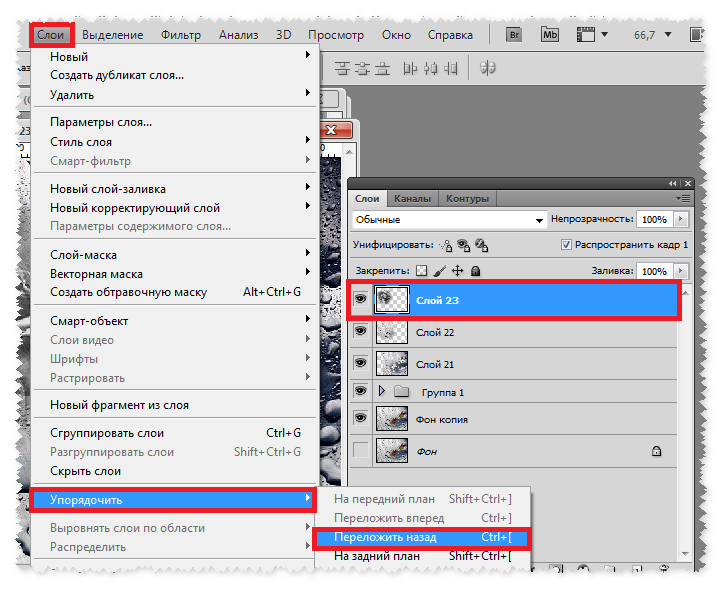Image resolution: width=723 pixels, height=589 pixels.
Task: Choose Переложить назад
Action: coord(422,537)
